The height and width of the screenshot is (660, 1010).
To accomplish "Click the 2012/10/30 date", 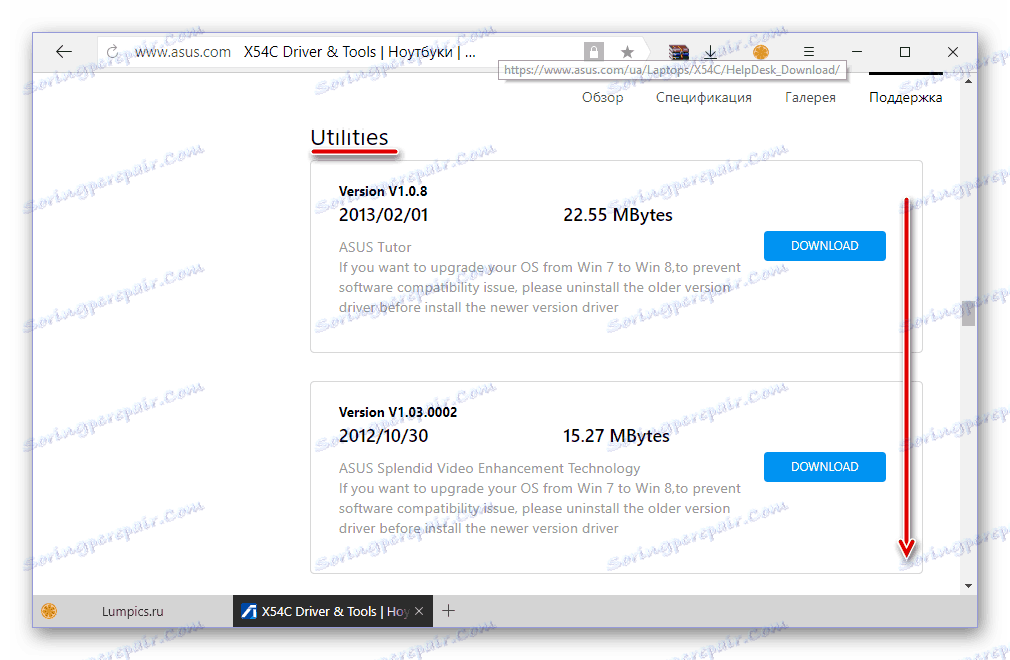I will tap(383, 436).
